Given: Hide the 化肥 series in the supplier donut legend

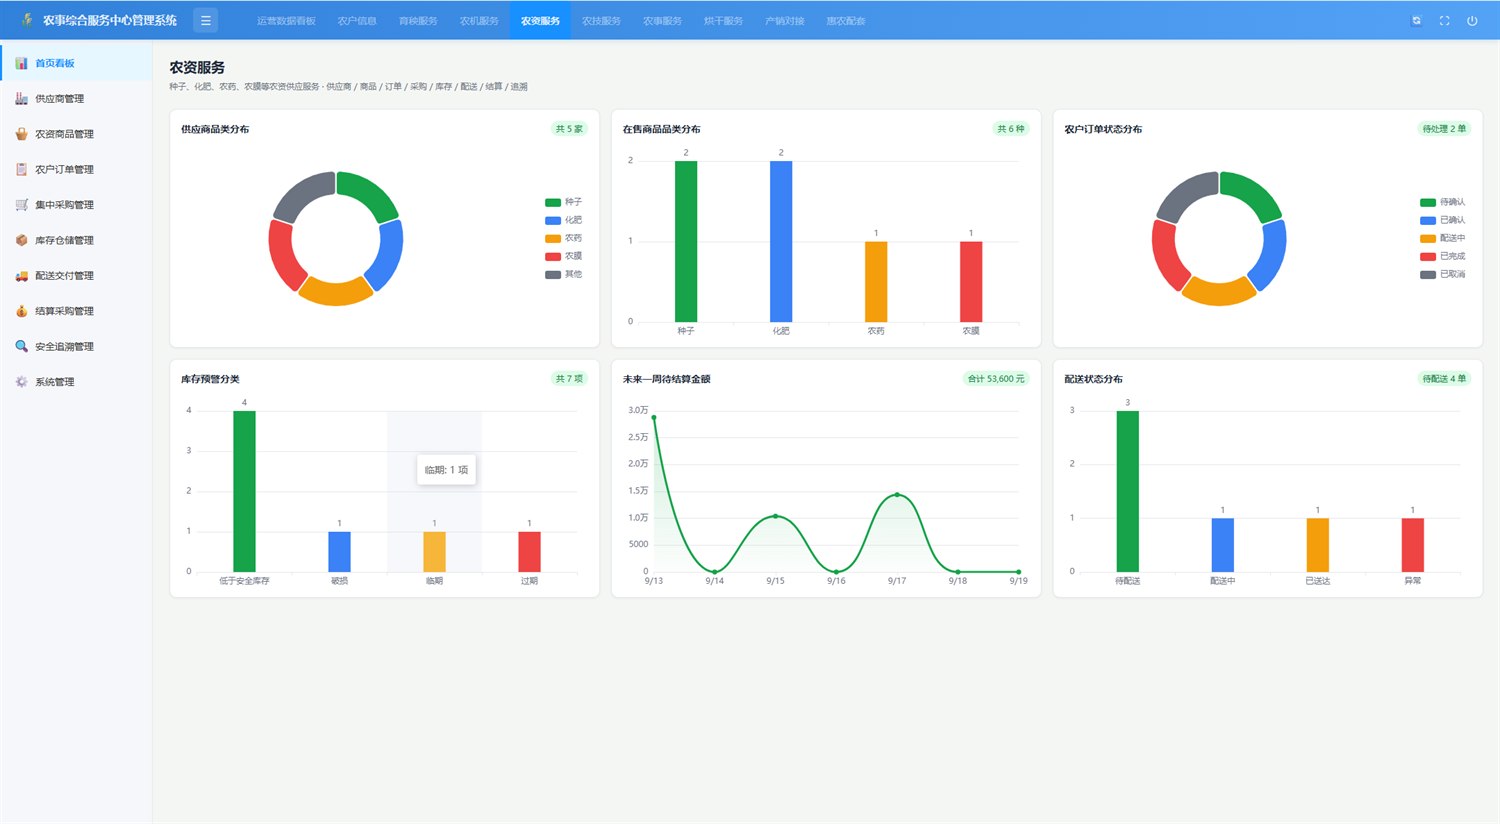Looking at the screenshot, I should click(563, 220).
